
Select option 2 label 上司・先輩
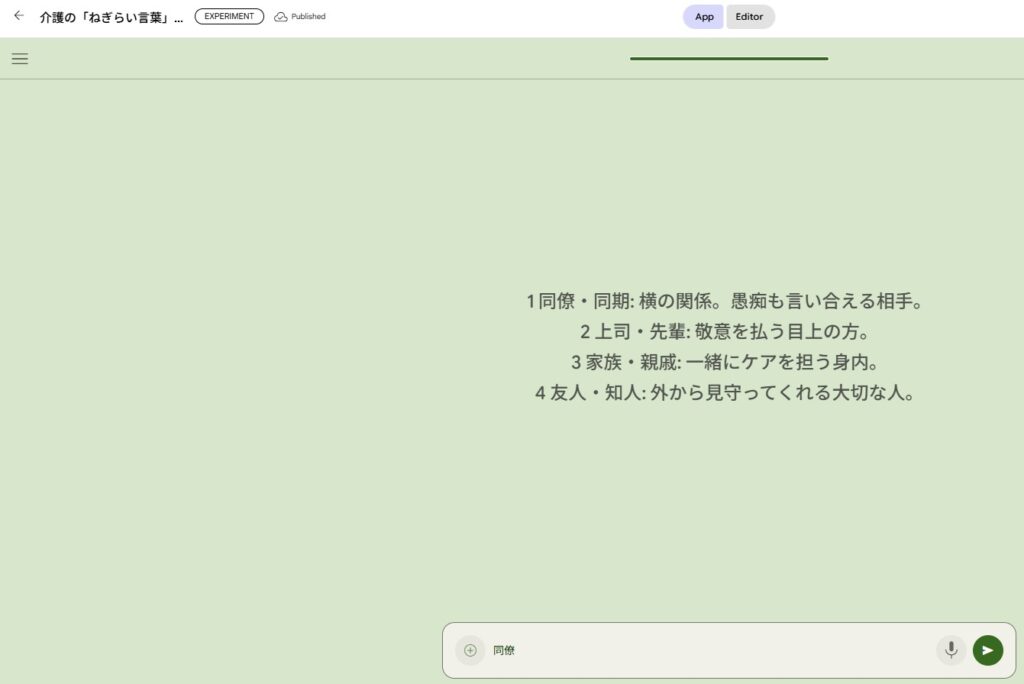pos(639,332)
